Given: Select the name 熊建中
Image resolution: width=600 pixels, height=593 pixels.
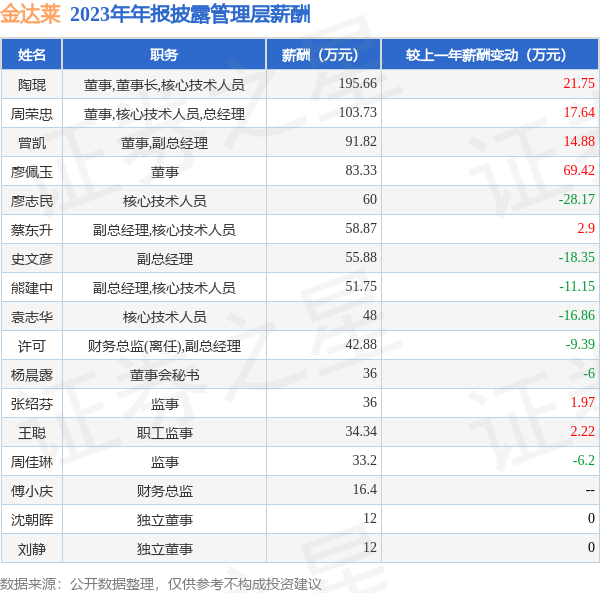Looking at the screenshot, I should [32, 288].
